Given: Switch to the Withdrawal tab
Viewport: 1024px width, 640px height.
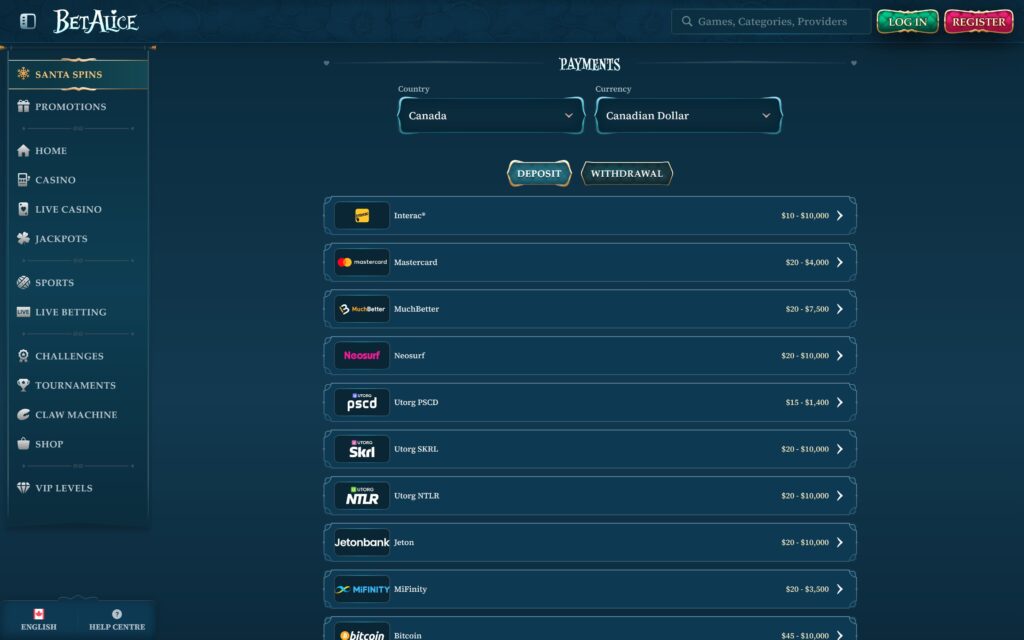Looking at the screenshot, I should point(627,172).
